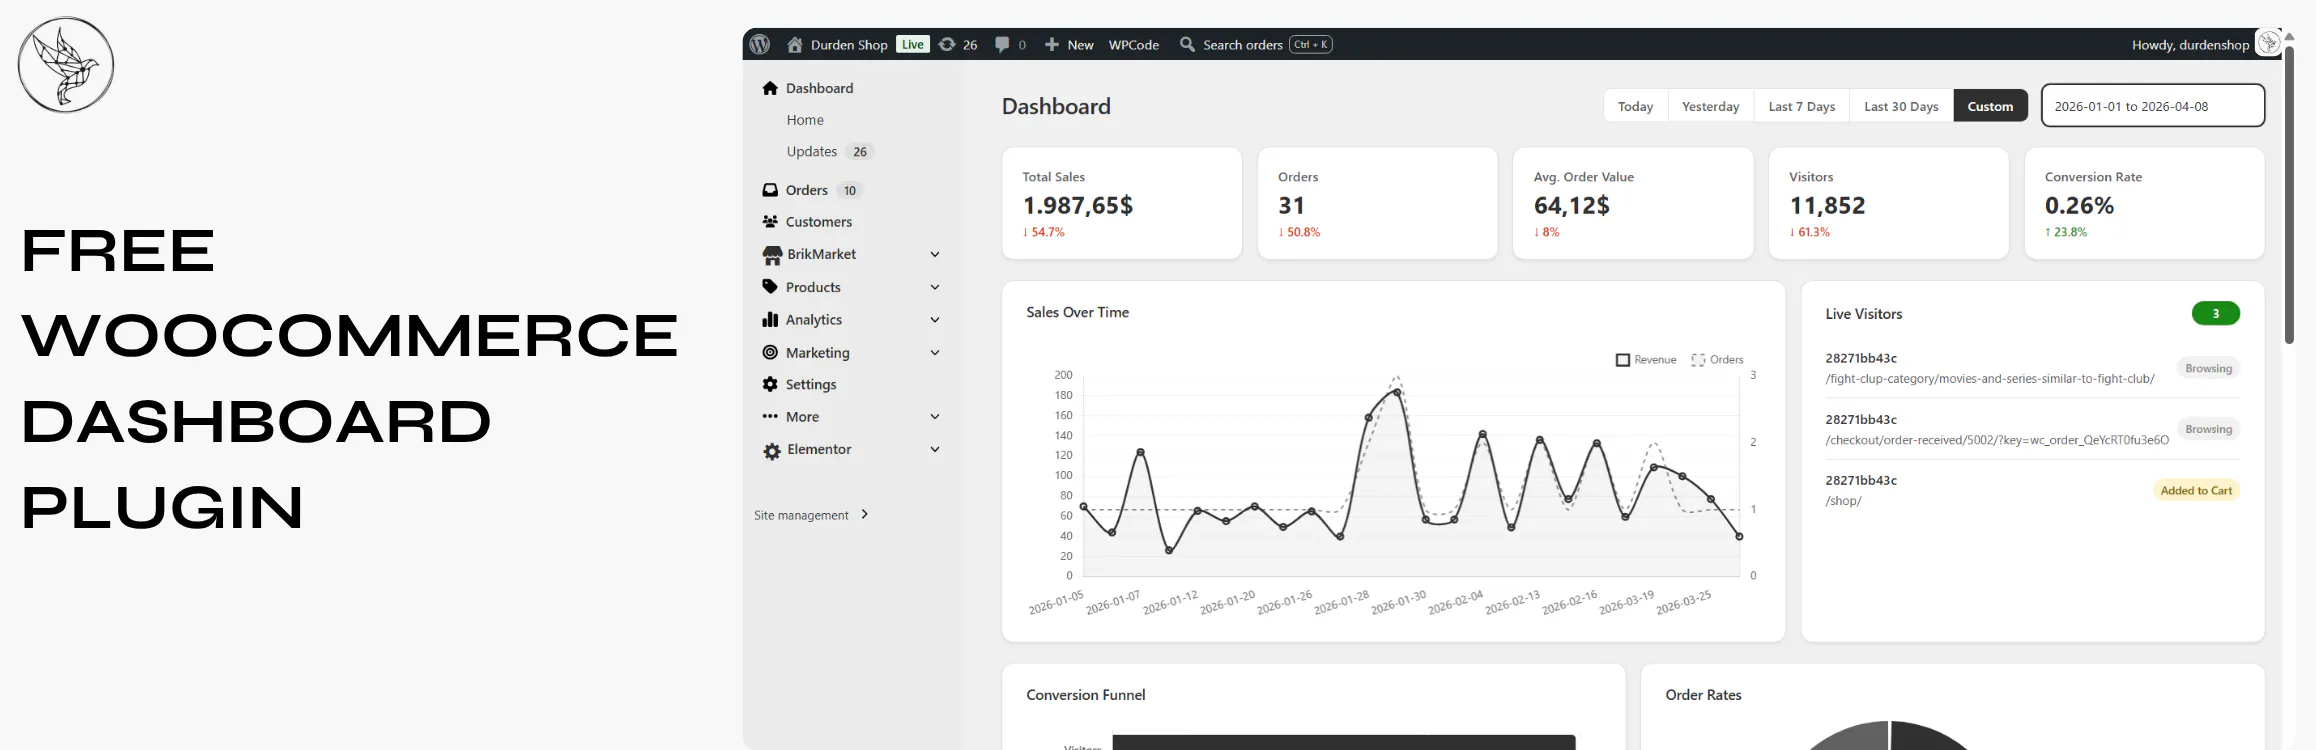This screenshot has height=750, width=2316.
Task: Click the Customers people icon
Action: point(770,222)
